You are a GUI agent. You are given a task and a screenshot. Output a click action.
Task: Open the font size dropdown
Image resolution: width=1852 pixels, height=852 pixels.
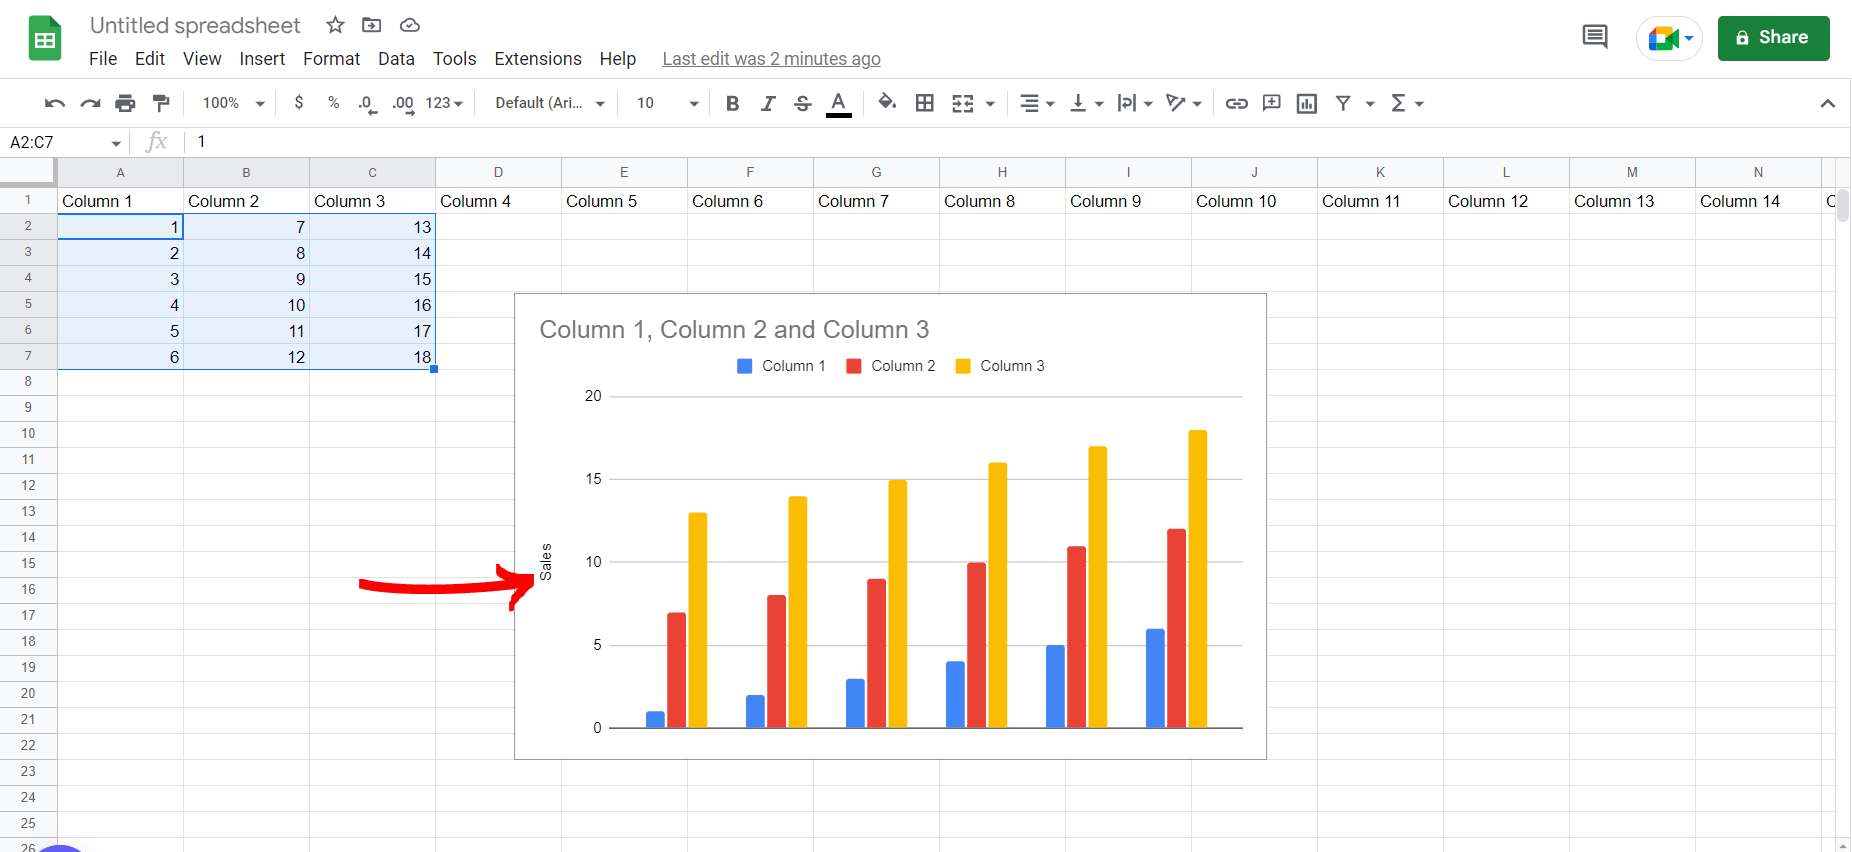coord(667,103)
